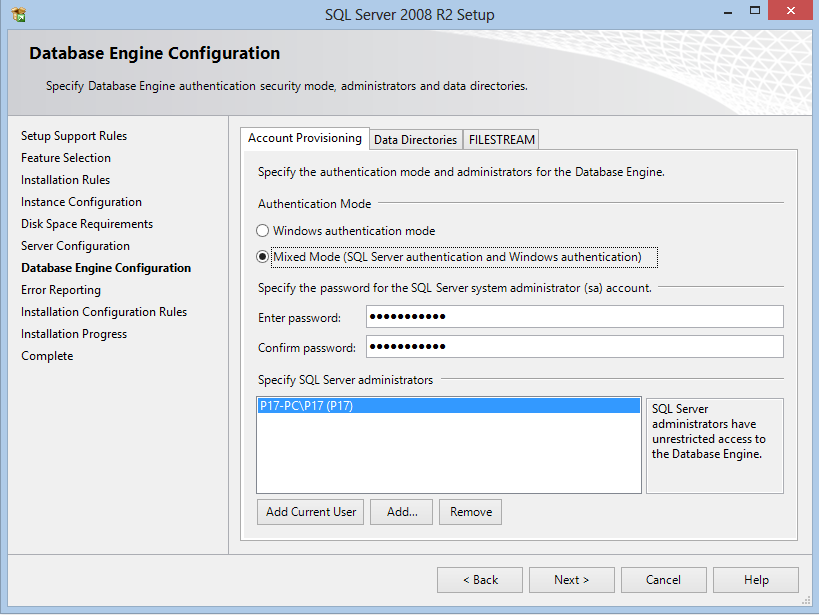Click Setup Support Rules step
The height and width of the screenshot is (615, 819).
(74, 136)
